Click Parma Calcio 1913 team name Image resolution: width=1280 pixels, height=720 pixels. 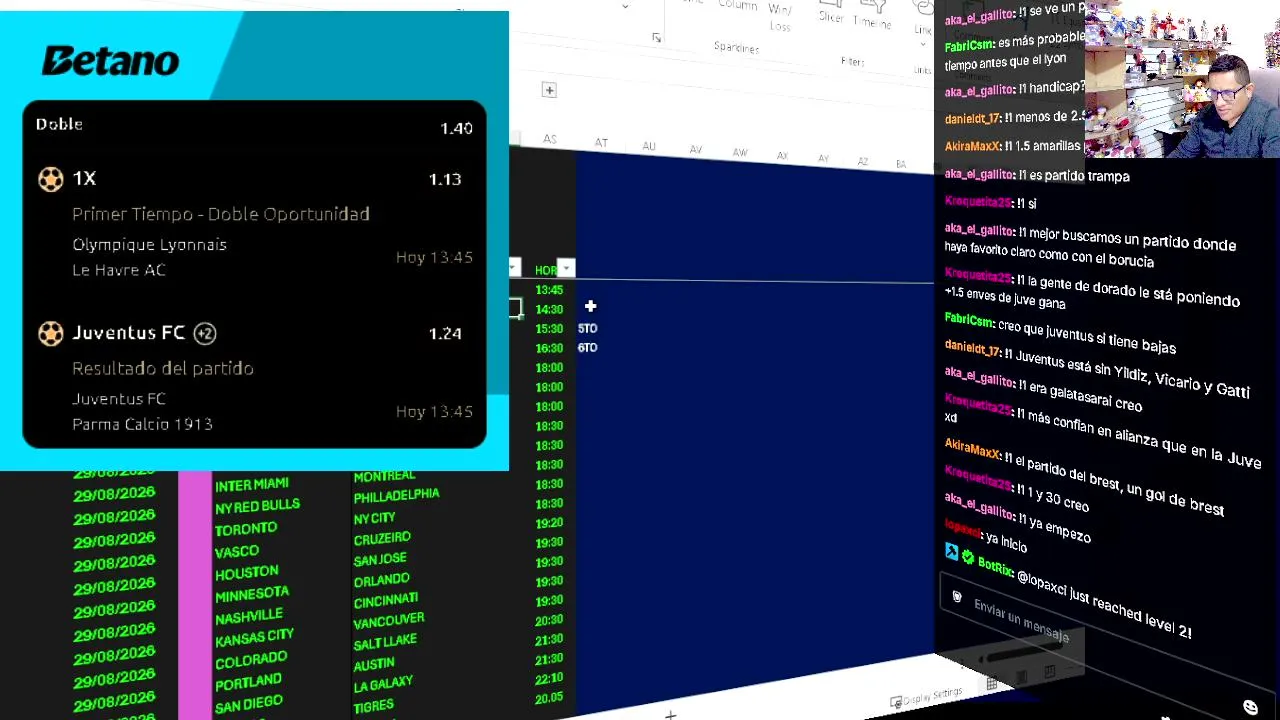142,424
